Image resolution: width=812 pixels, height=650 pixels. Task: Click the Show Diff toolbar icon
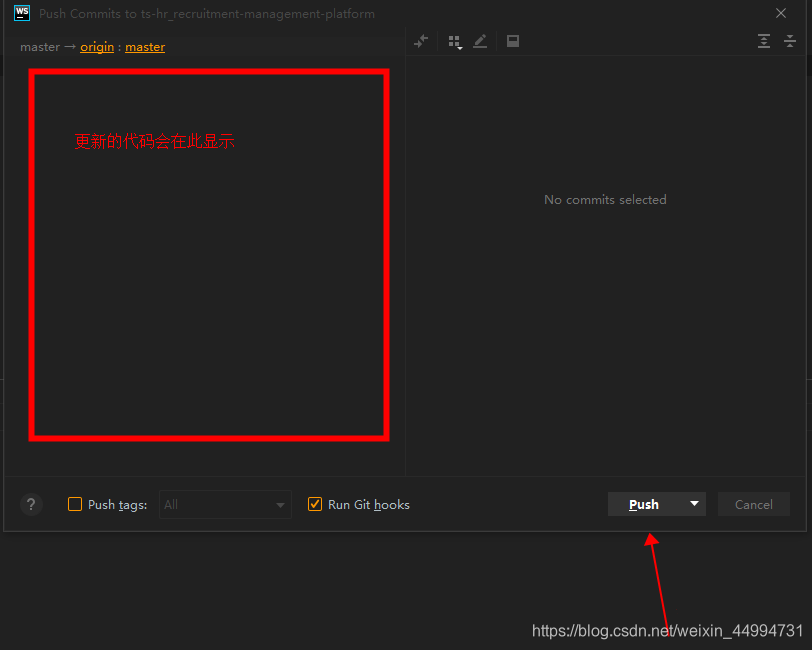click(421, 41)
